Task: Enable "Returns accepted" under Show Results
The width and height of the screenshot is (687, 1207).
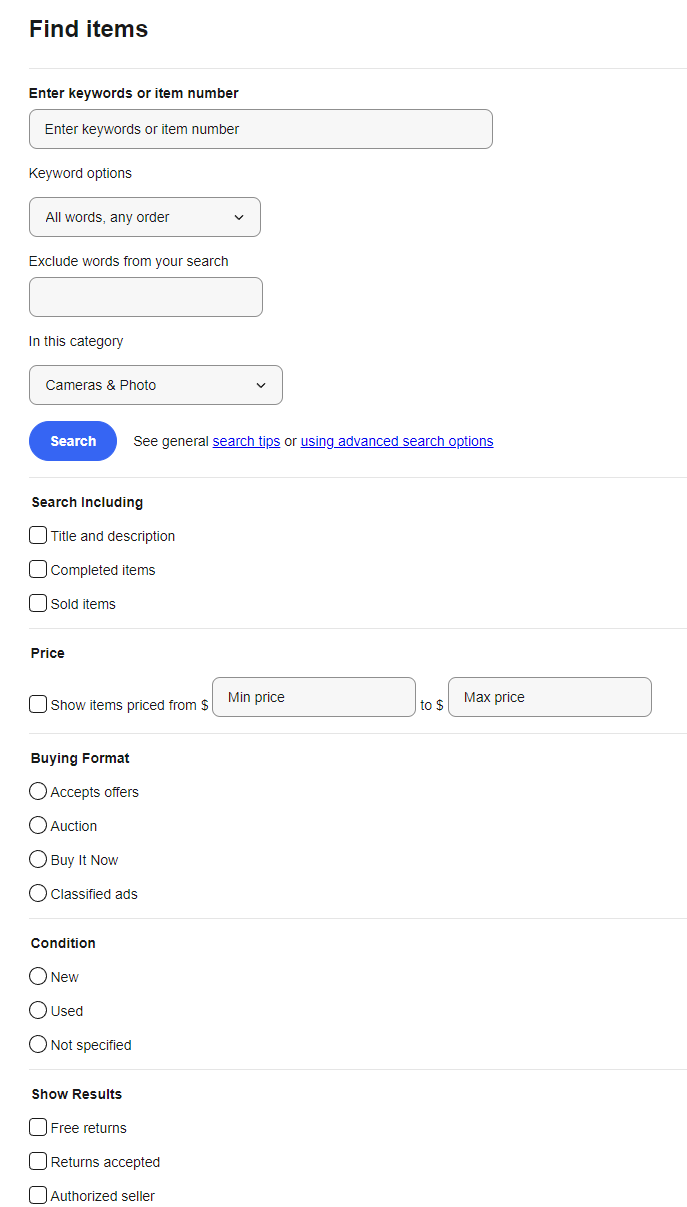Action: [x=37, y=1161]
